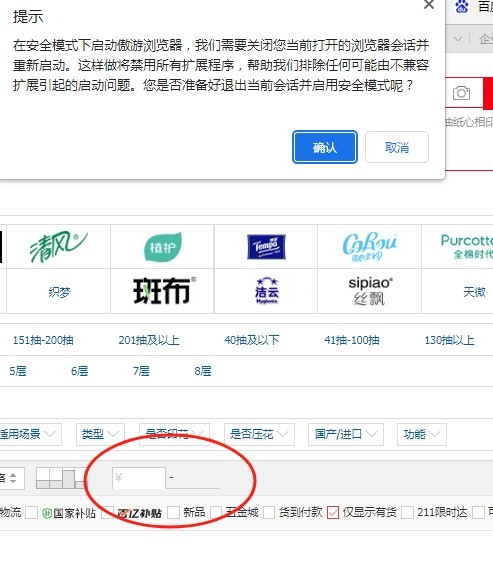Select the 清风 brand logo
This screenshot has height=575, width=493.
pyautogui.click(x=58, y=246)
